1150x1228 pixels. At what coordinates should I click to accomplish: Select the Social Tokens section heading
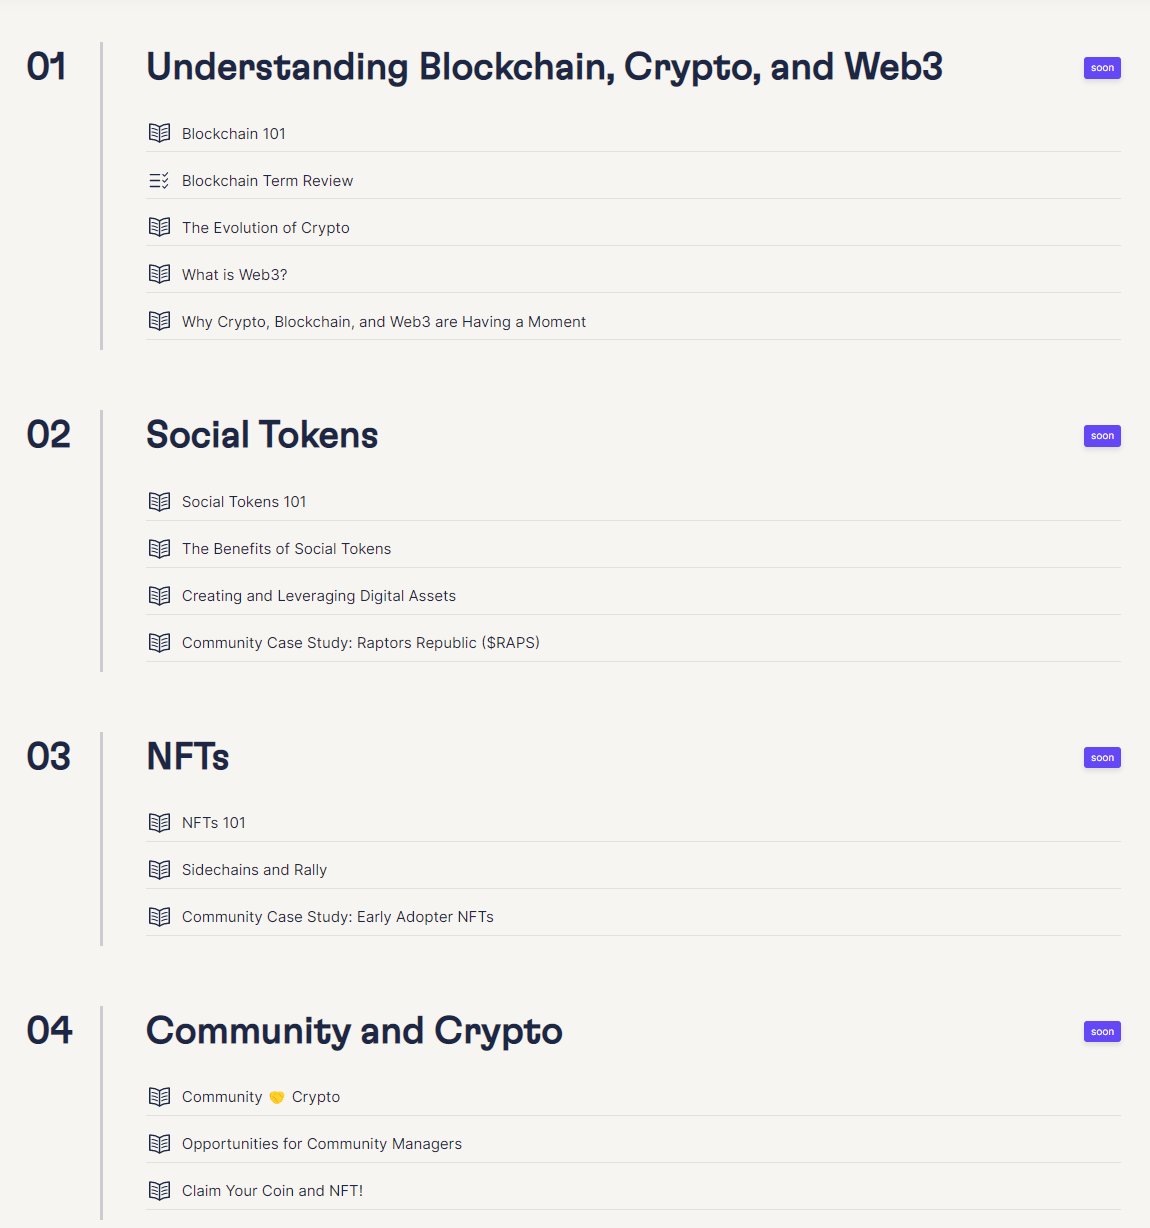click(262, 435)
